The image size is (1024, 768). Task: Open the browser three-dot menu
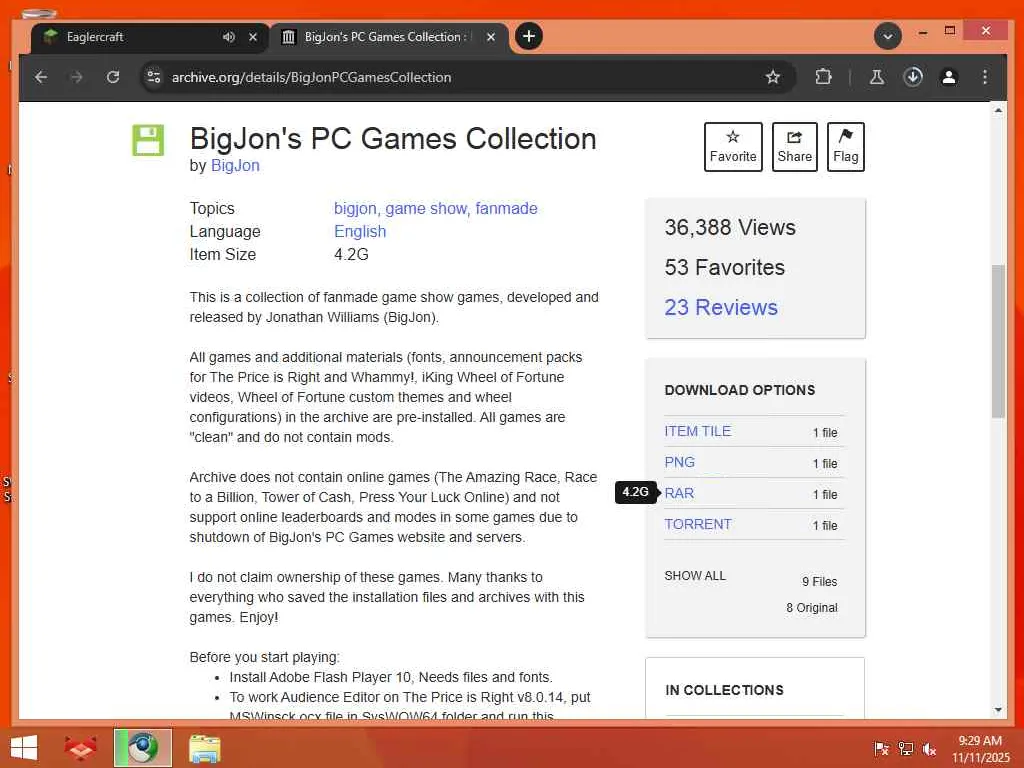985,77
